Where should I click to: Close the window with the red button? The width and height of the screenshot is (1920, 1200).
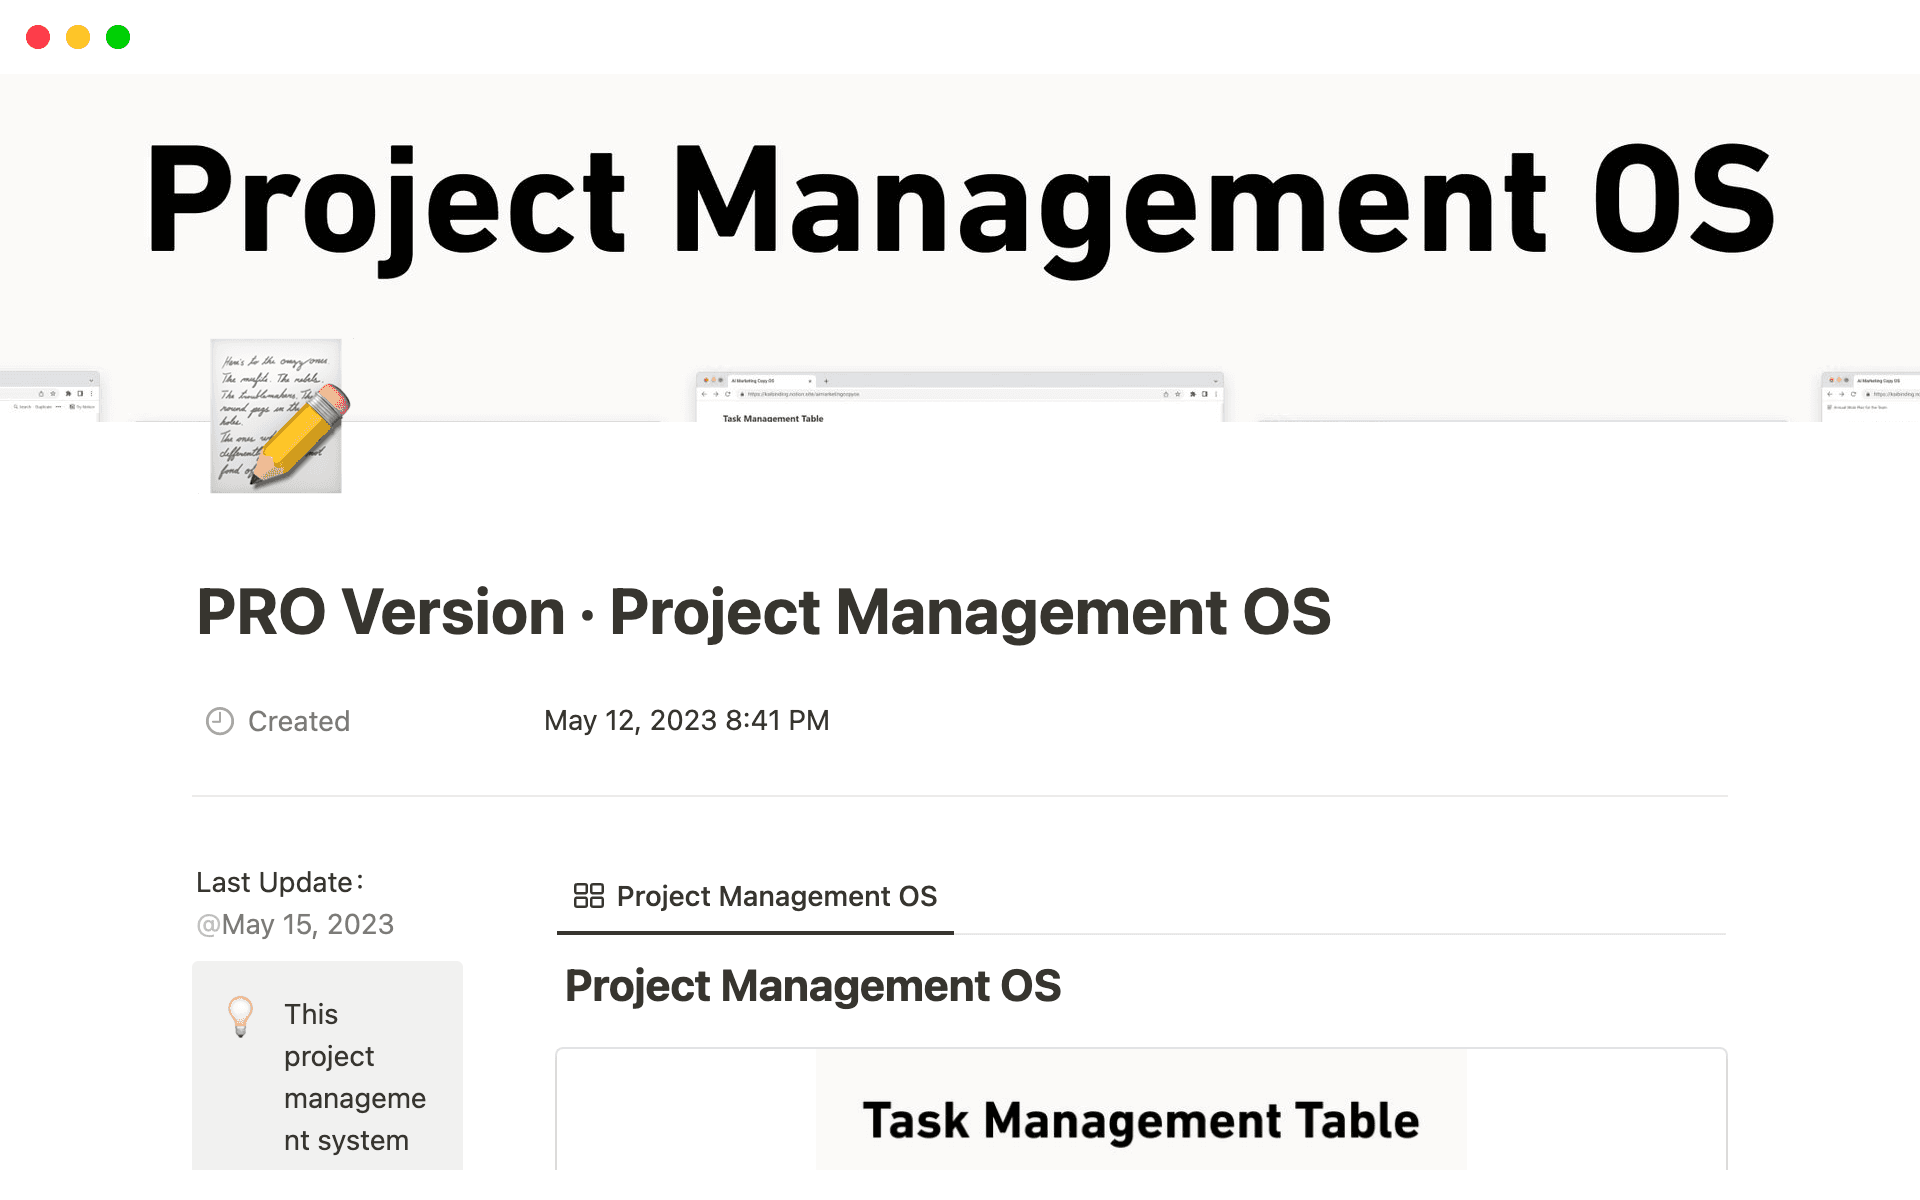coord(38,37)
